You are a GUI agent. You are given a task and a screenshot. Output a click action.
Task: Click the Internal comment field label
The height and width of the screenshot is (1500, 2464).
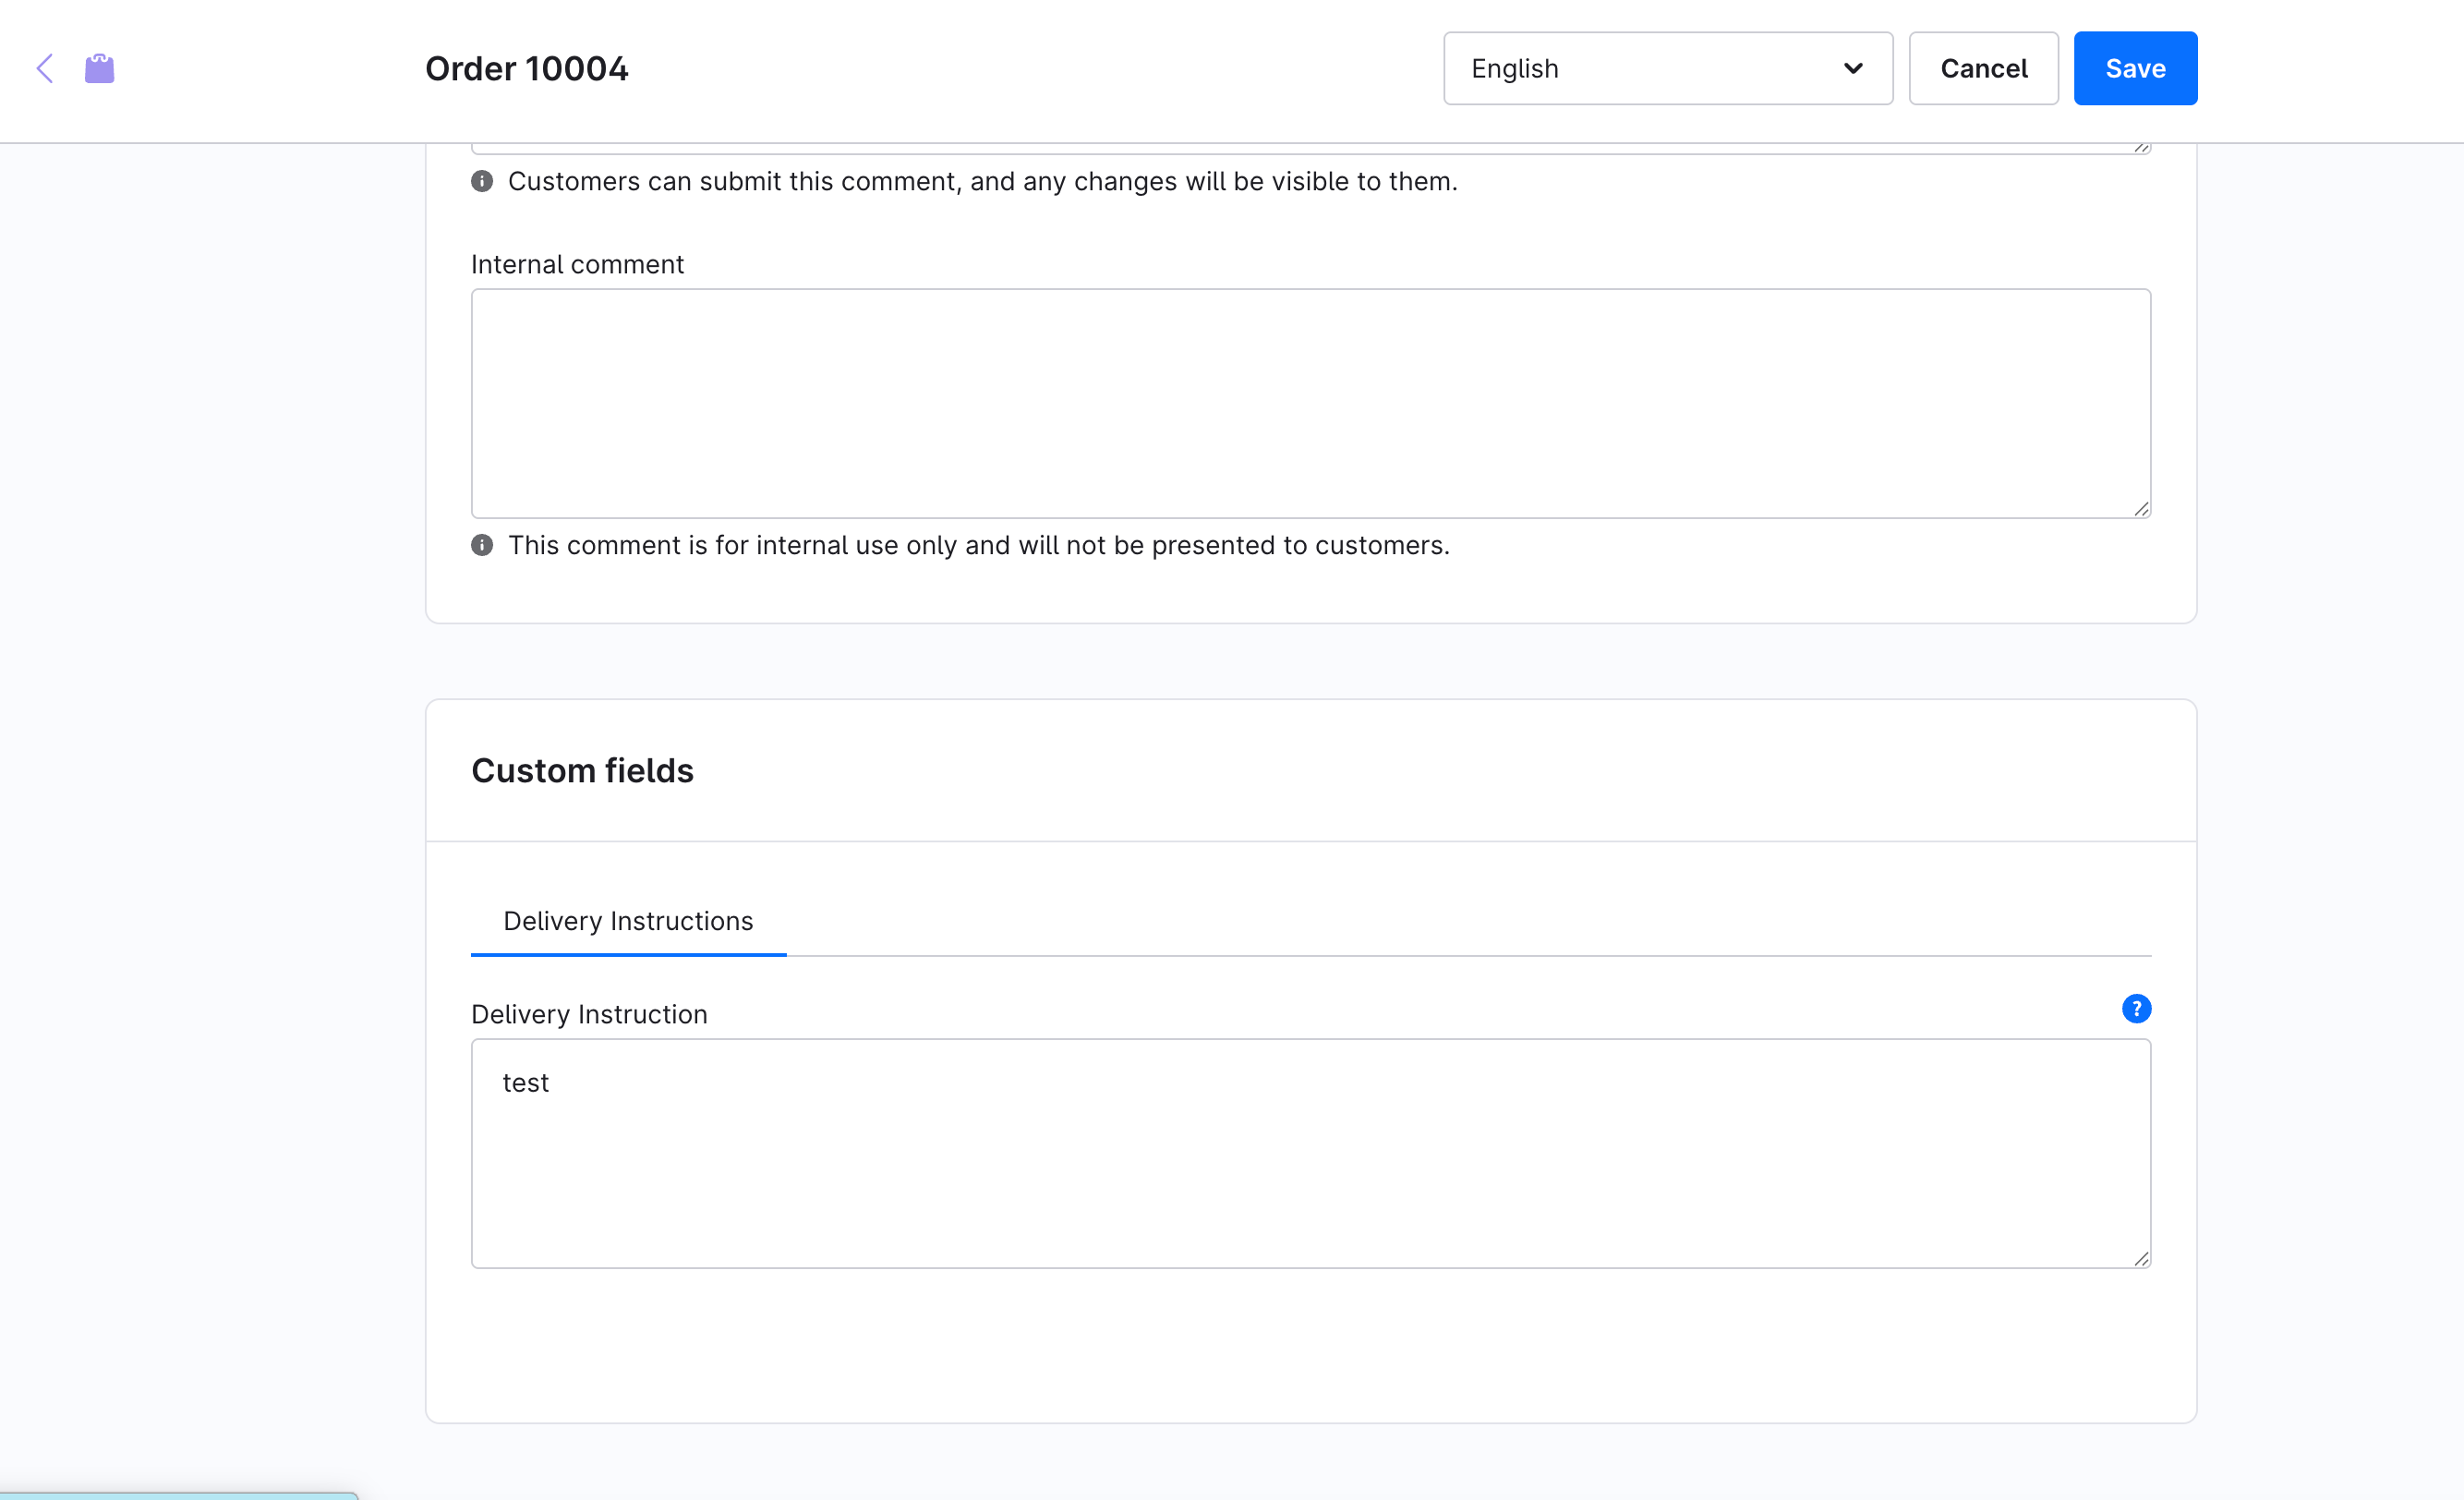[x=577, y=264]
